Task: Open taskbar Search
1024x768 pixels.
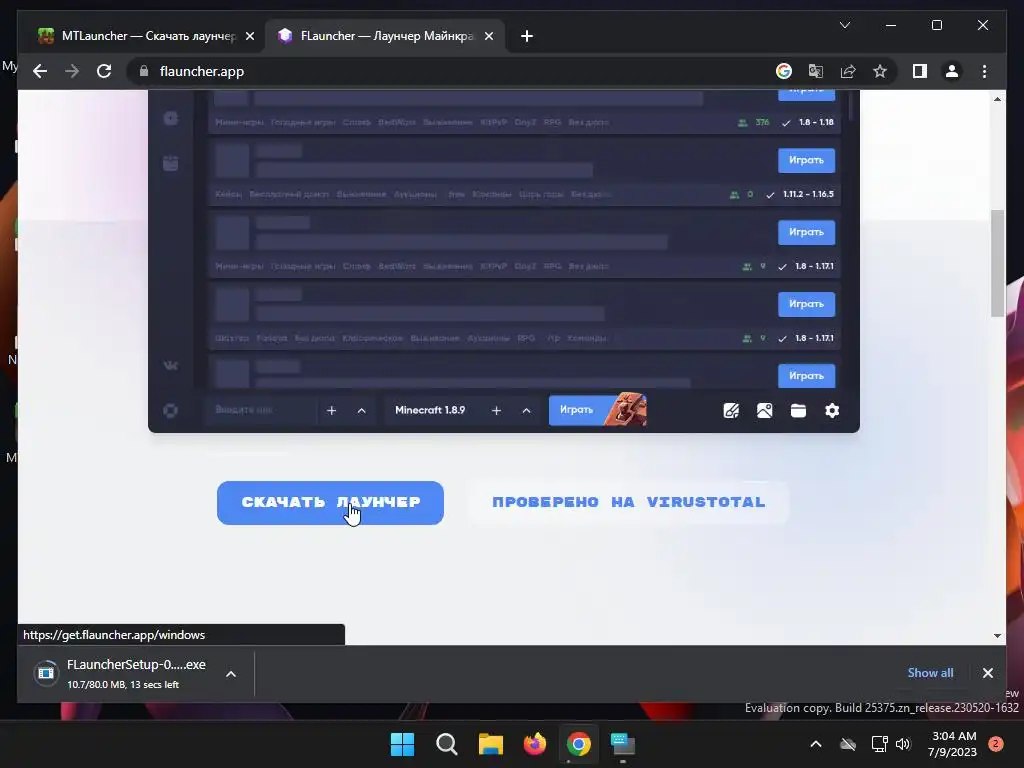Action: (447, 744)
